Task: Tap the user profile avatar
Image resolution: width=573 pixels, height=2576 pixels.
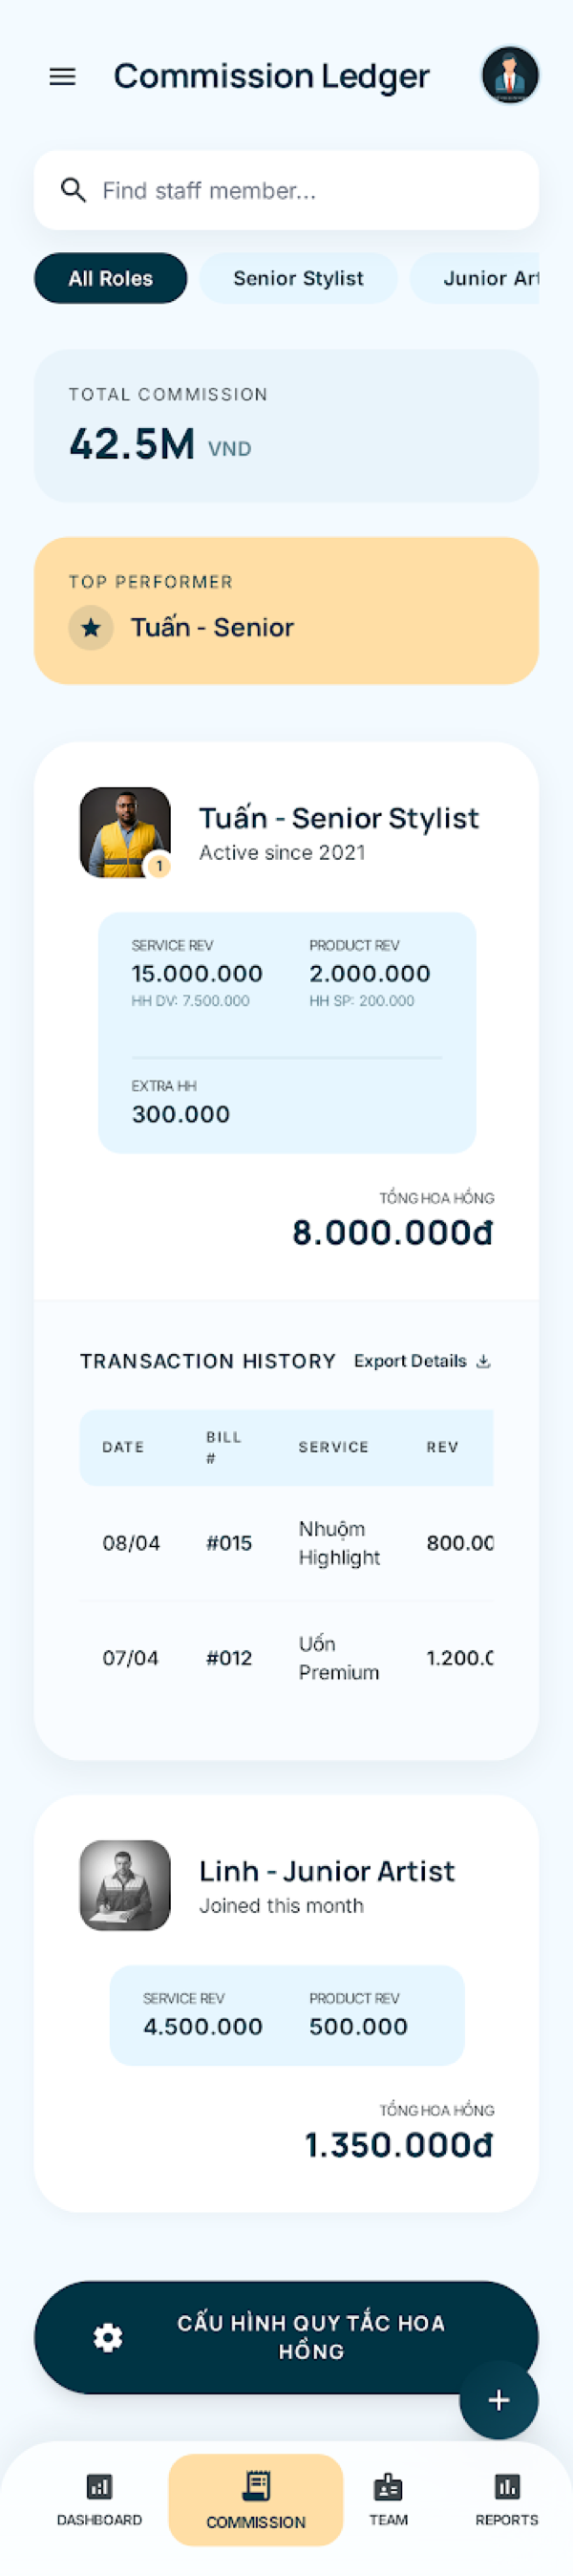Action: coord(510,75)
